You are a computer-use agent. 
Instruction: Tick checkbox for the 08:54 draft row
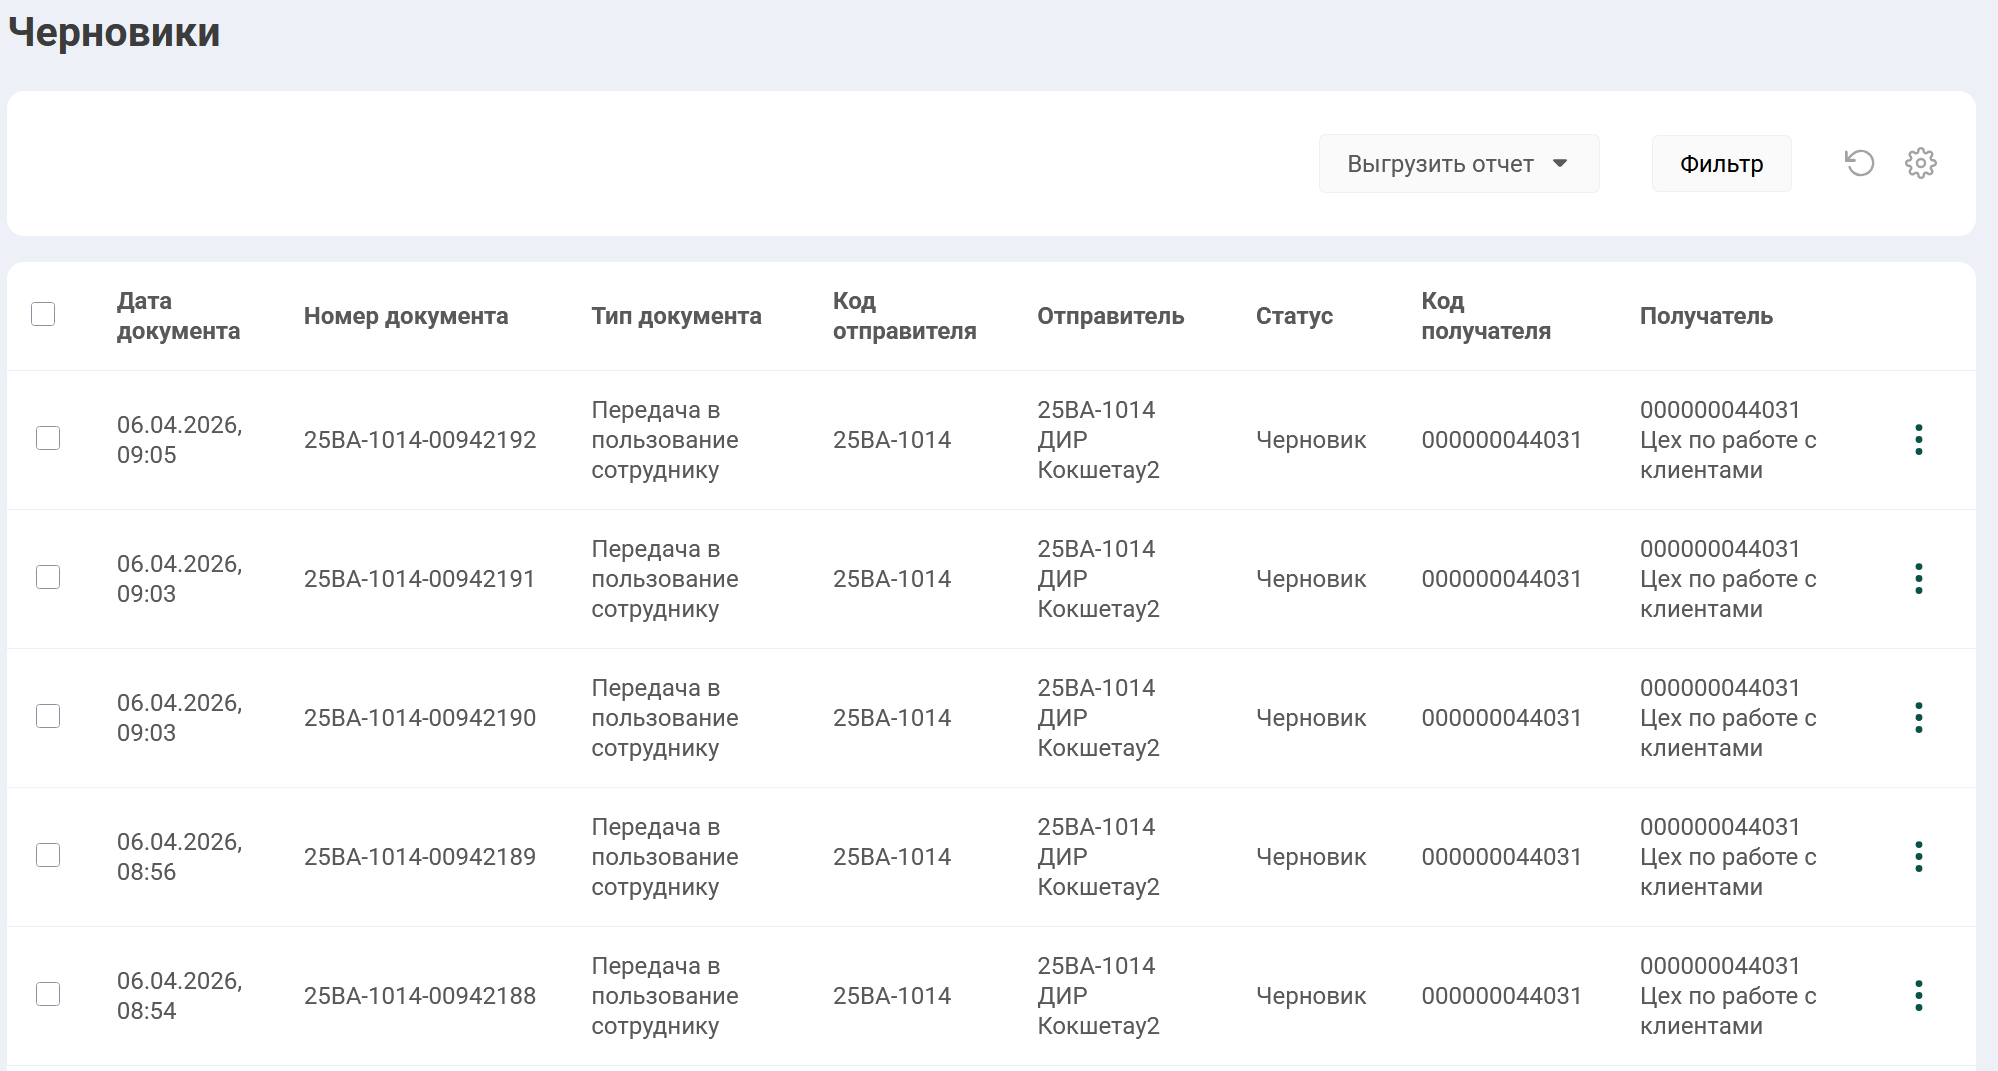pos(48,994)
